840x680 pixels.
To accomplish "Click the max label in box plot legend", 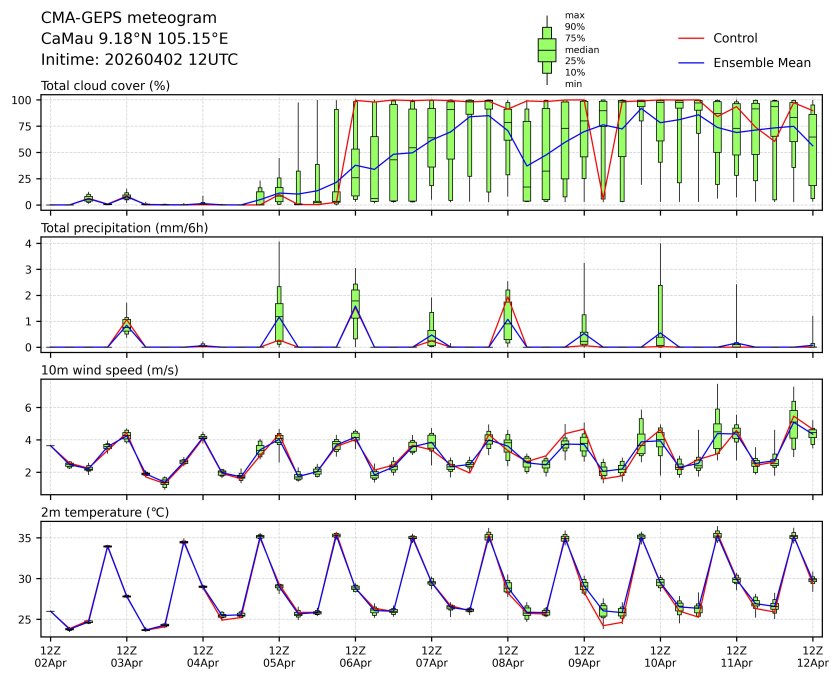I will coord(574,15).
